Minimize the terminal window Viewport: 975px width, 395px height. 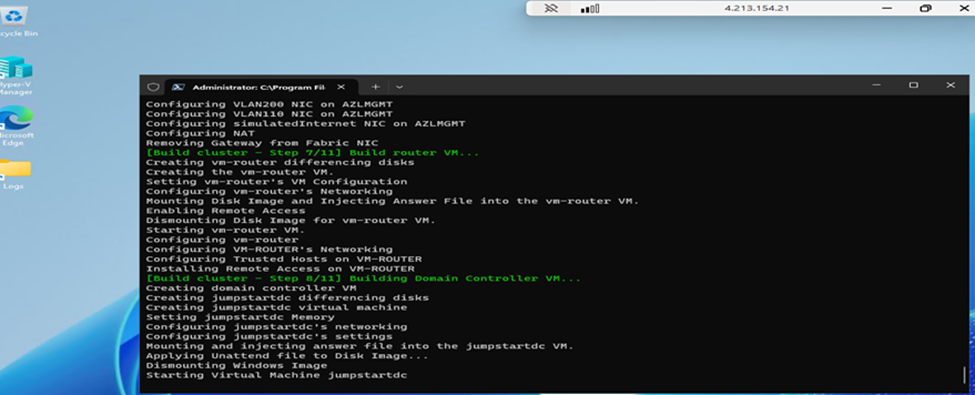(876, 85)
